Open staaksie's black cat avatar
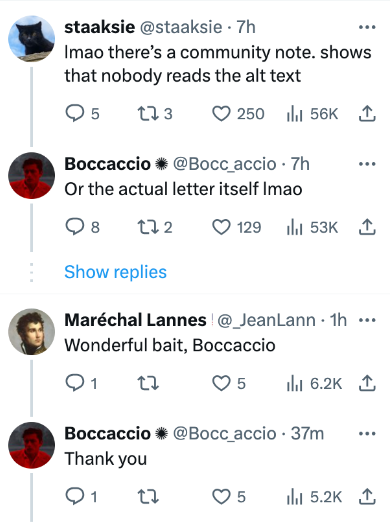 point(31,38)
